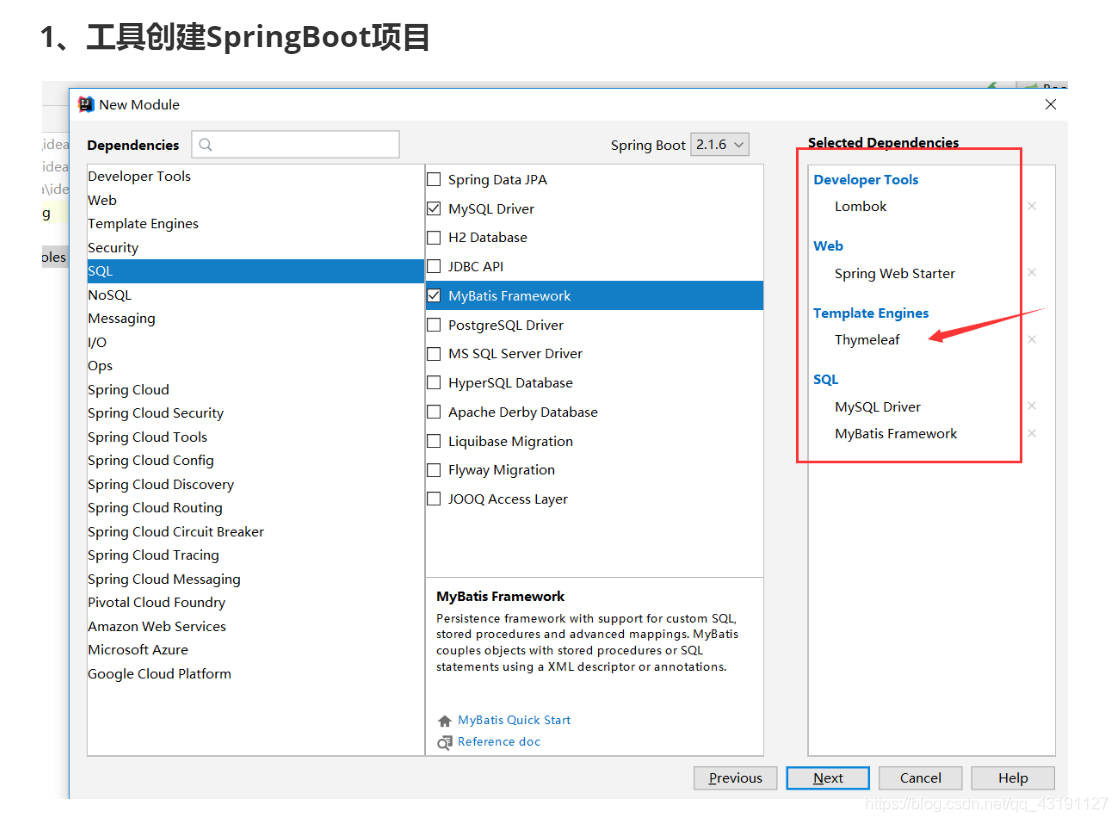
Task: Click the Next button
Action: click(x=828, y=778)
